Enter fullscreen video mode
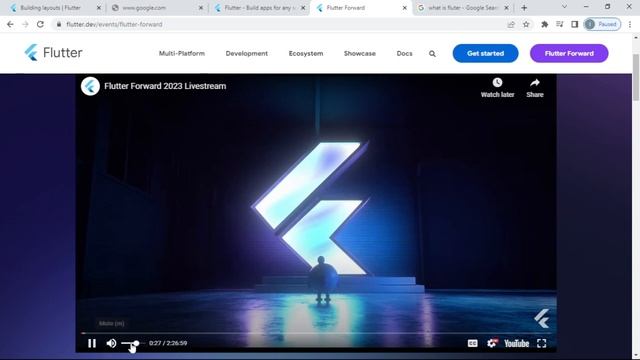 point(542,343)
